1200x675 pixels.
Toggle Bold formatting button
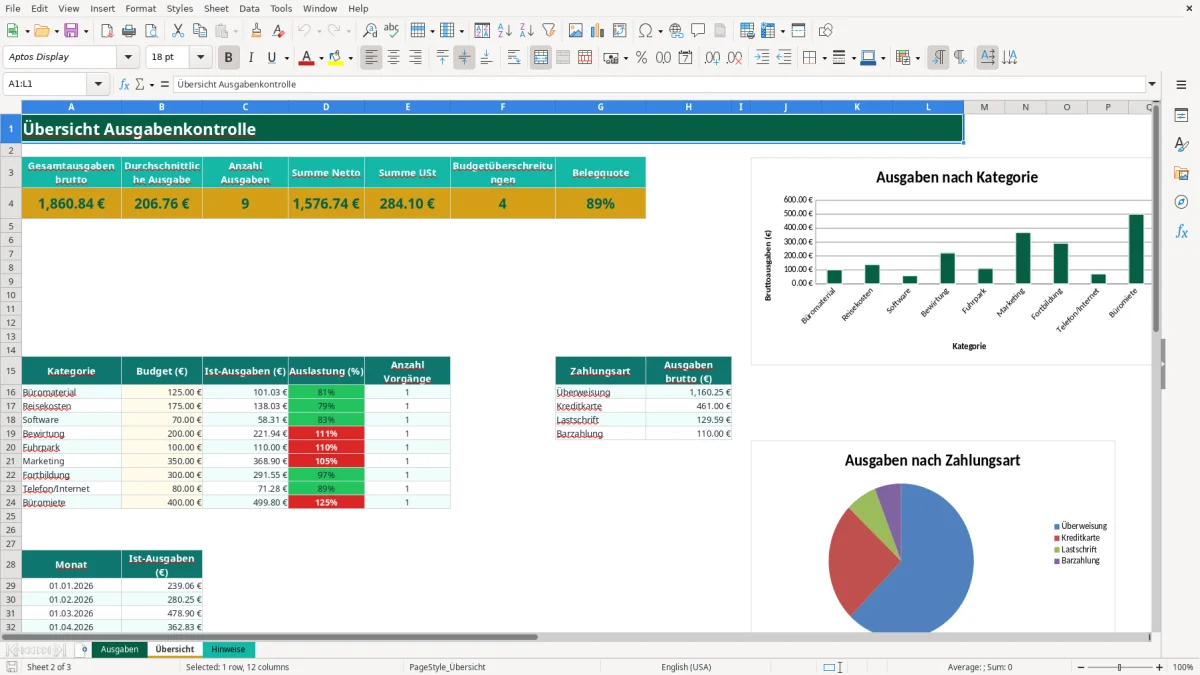[229, 58]
